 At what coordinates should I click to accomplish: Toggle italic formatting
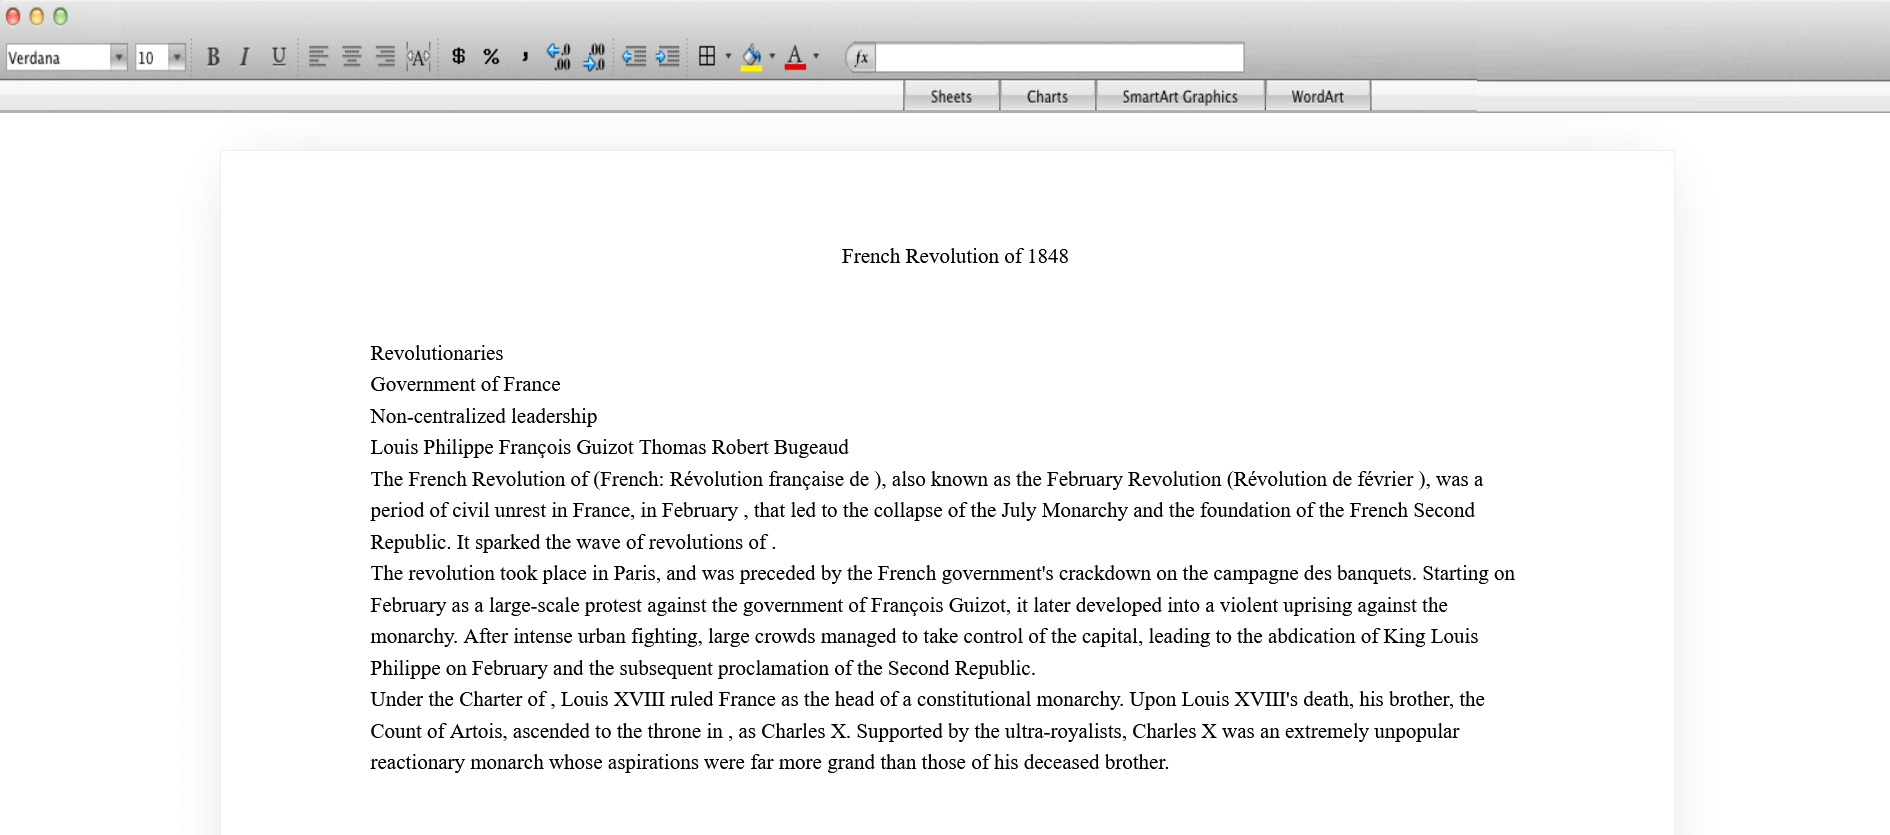(244, 57)
